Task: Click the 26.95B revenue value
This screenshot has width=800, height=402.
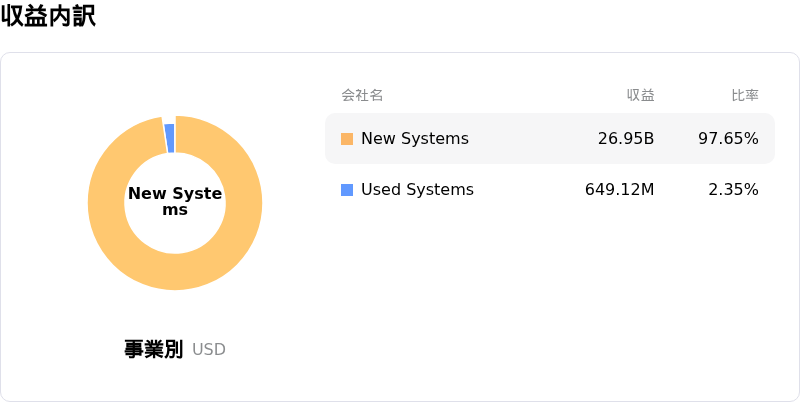Action: (626, 139)
